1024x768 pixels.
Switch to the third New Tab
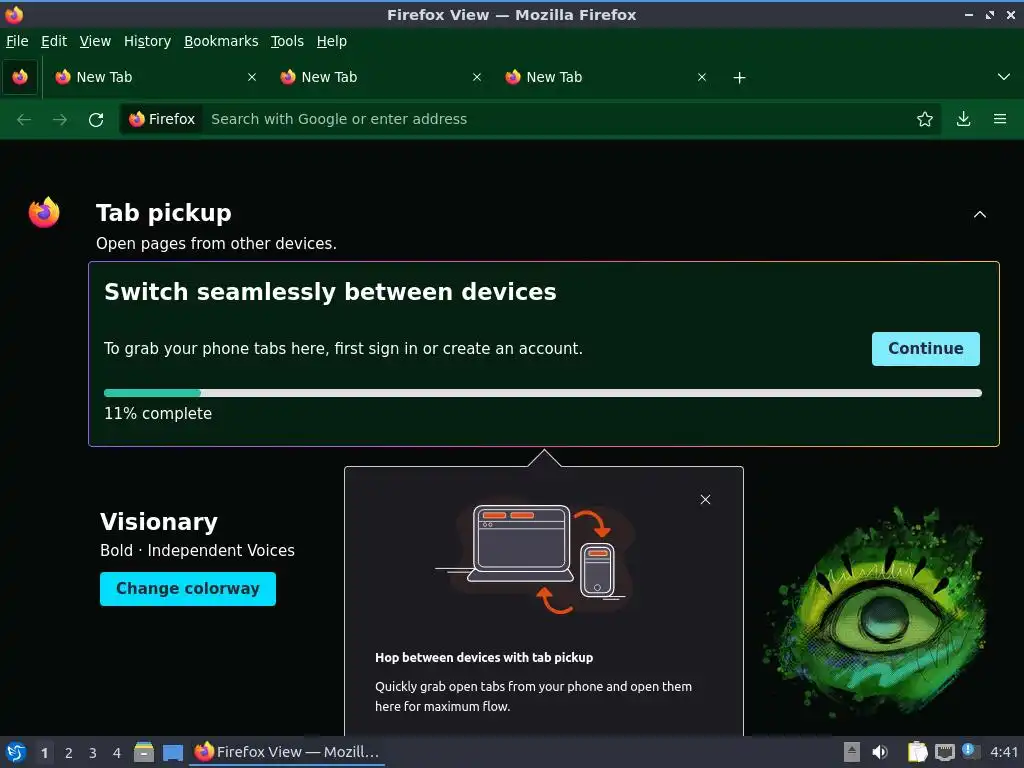point(605,77)
